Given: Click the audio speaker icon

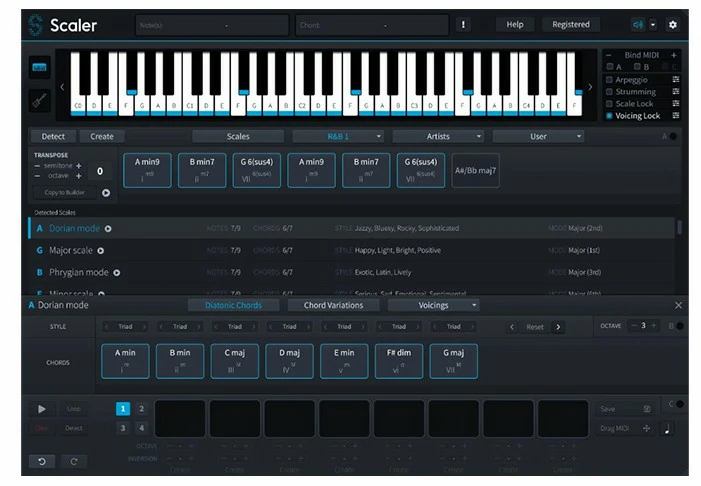Looking at the screenshot, I should click(x=637, y=24).
